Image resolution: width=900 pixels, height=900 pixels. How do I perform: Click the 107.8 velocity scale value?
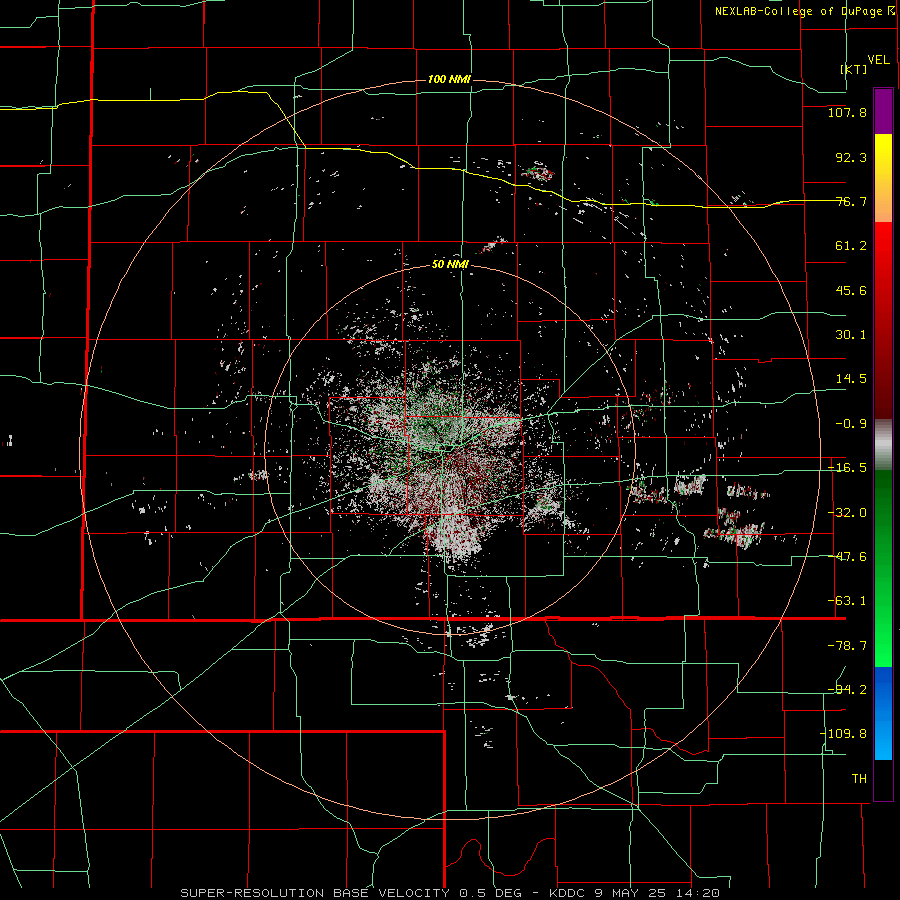point(847,112)
